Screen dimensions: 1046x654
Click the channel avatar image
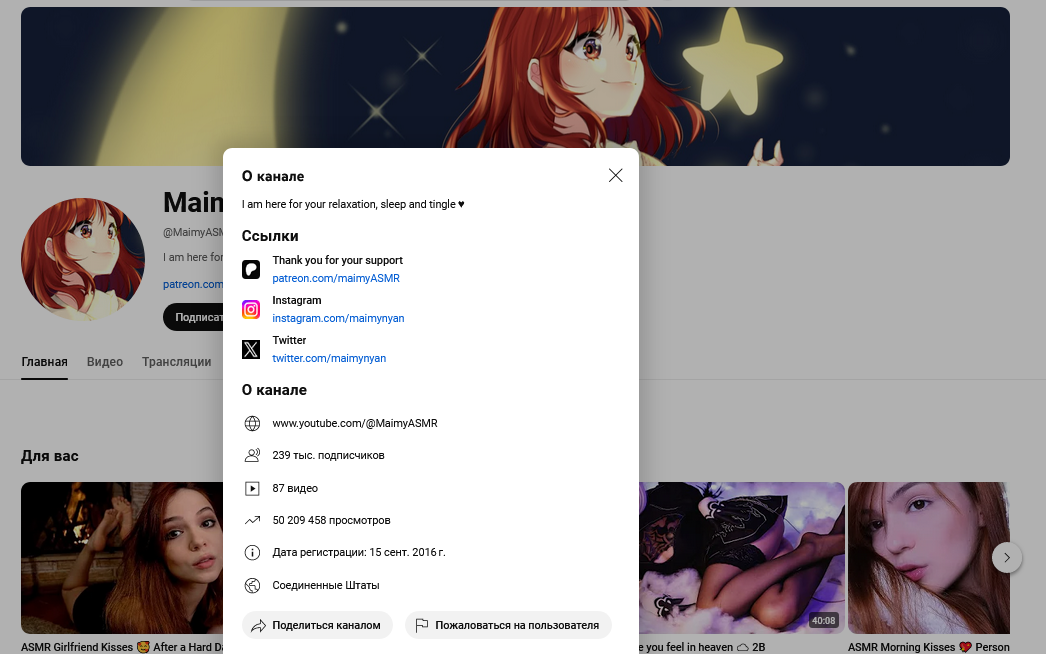[83, 259]
